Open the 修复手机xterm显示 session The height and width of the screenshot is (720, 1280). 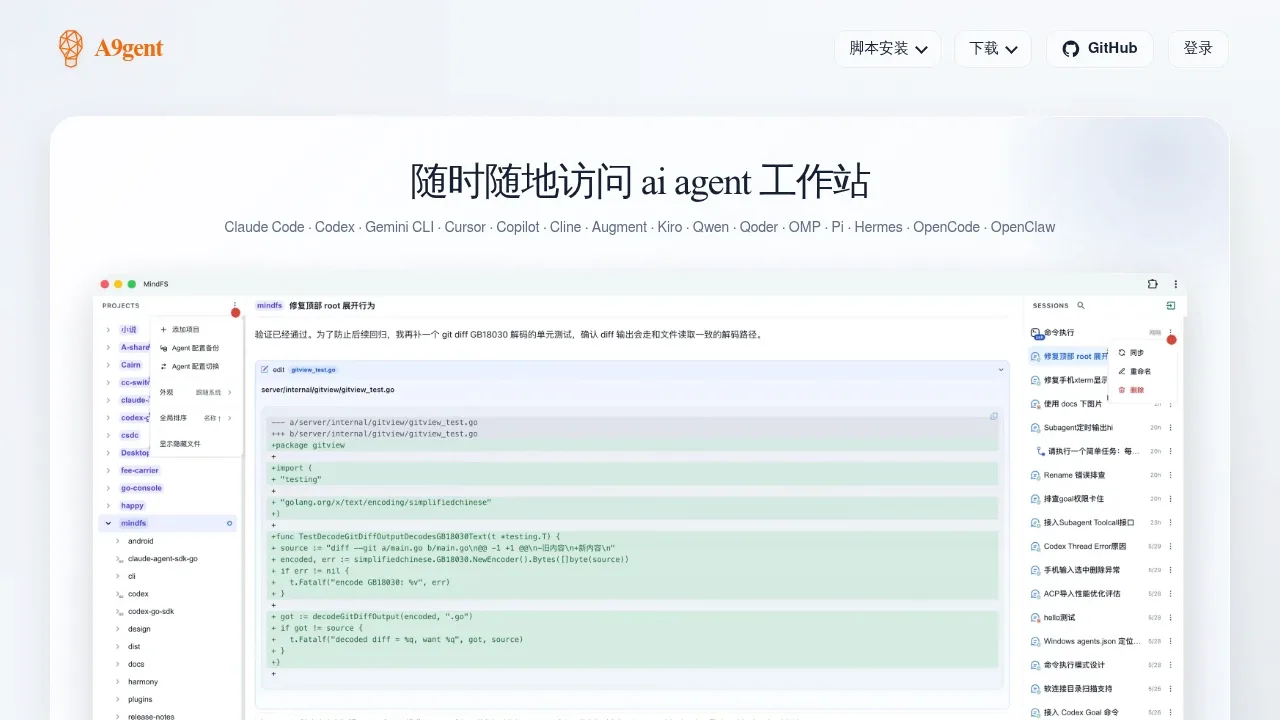[x=1076, y=380]
